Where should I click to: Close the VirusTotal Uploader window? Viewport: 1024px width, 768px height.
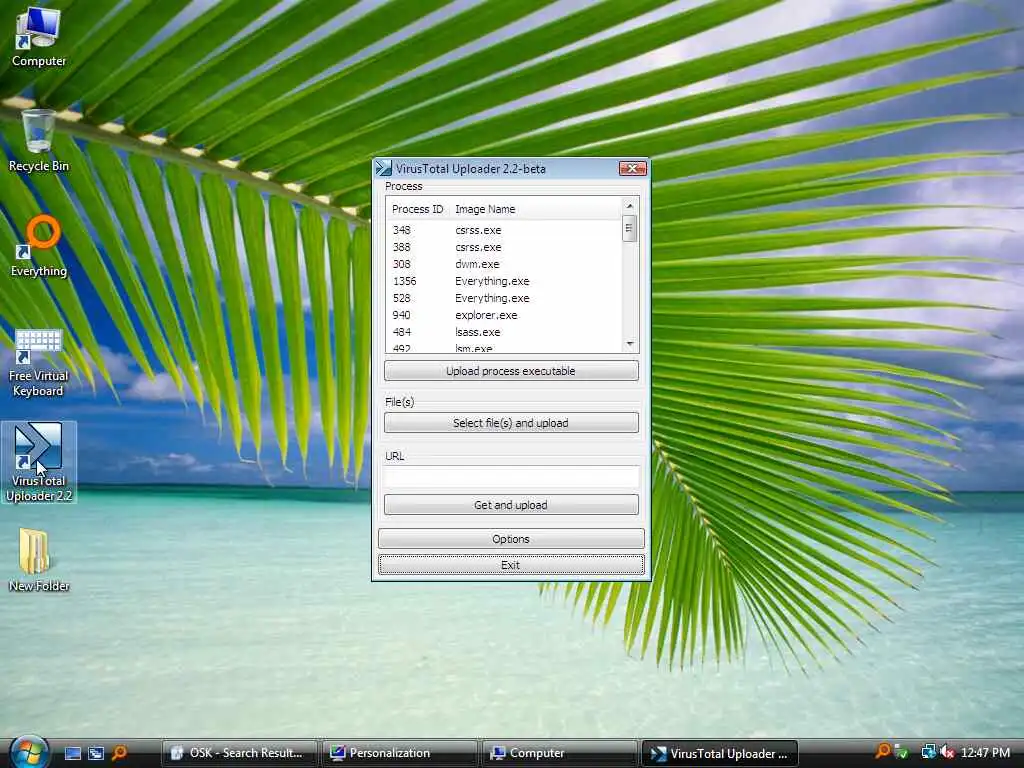(x=632, y=168)
